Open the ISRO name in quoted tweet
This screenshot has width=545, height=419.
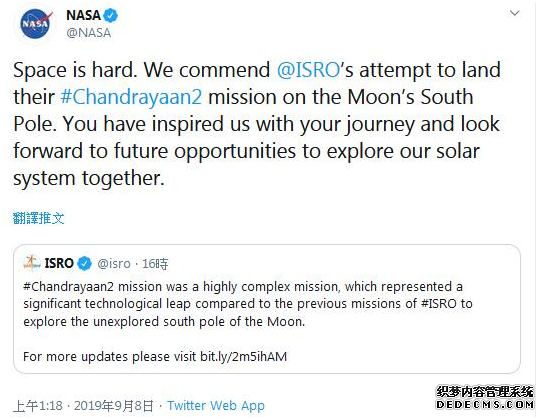pyautogui.click(x=59, y=263)
